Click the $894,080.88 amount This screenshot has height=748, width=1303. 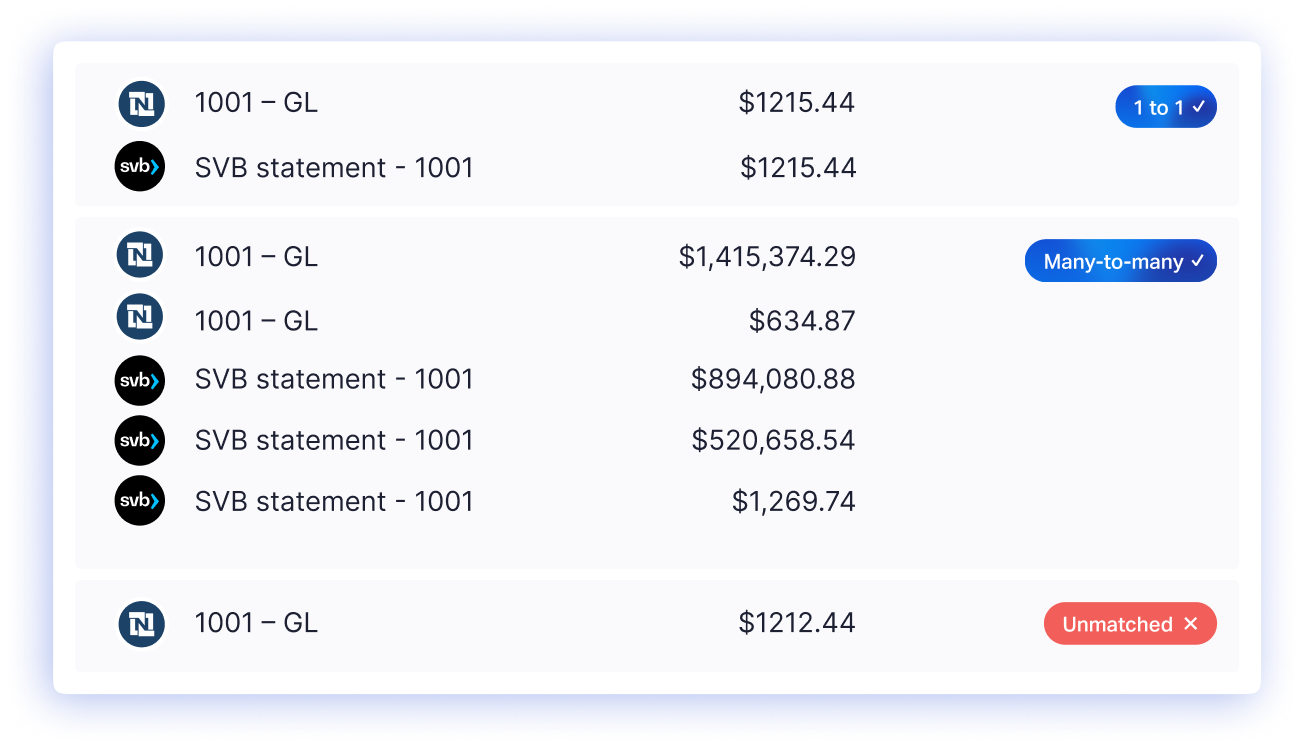[x=773, y=380]
